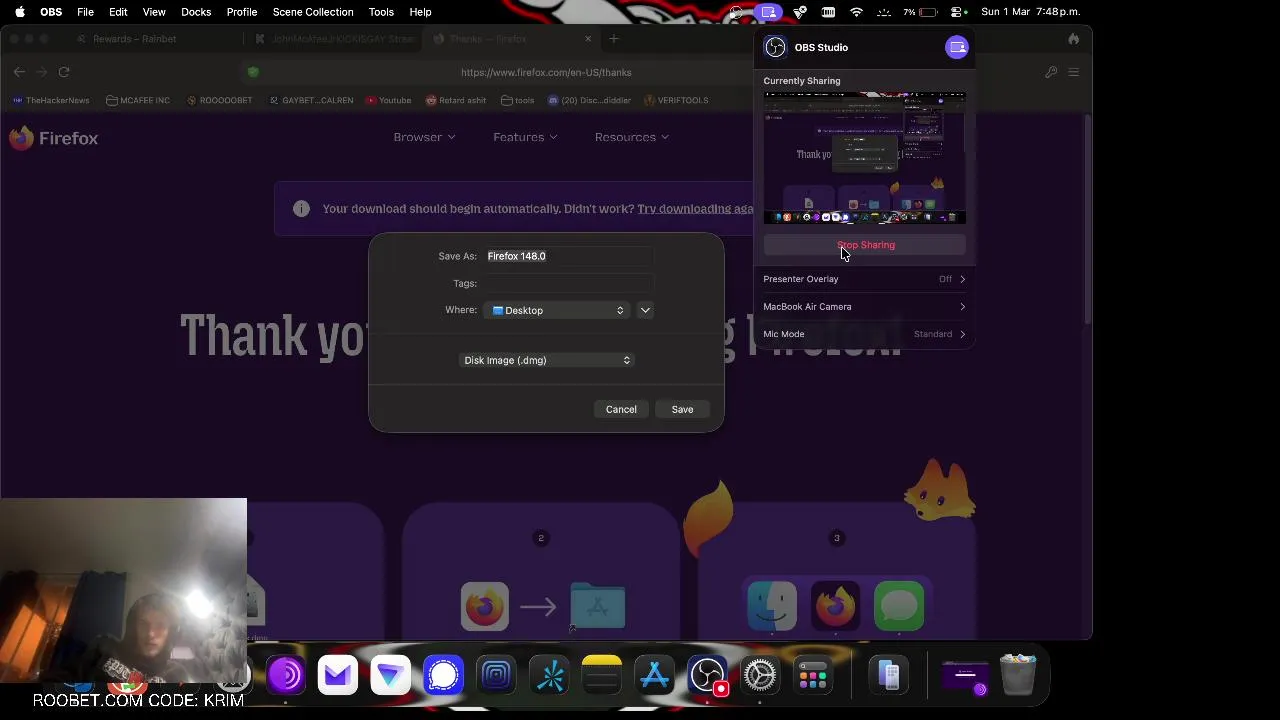Open Proton Mail from the Dock
The height and width of the screenshot is (720, 1280).
pyautogui.click(x=338, y=676)
